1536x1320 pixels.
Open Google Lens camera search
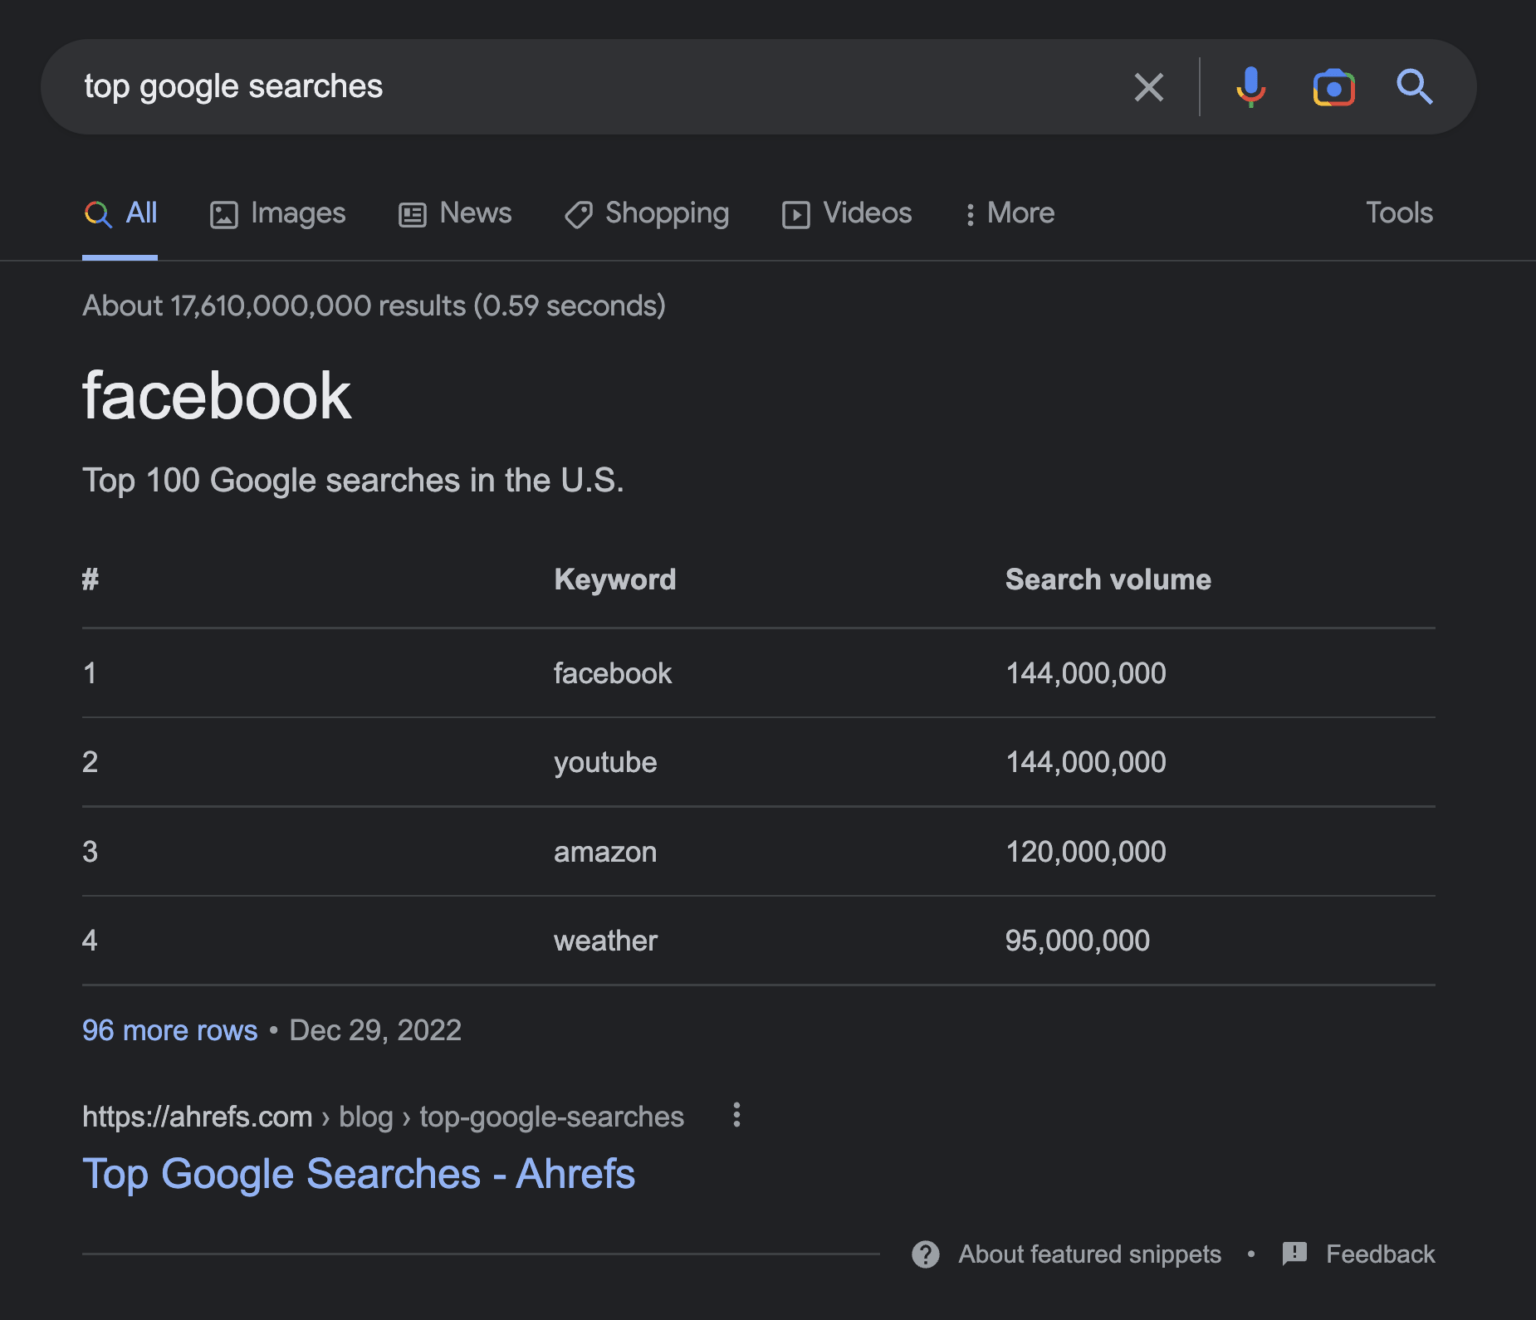click(x=1334, y=87)
